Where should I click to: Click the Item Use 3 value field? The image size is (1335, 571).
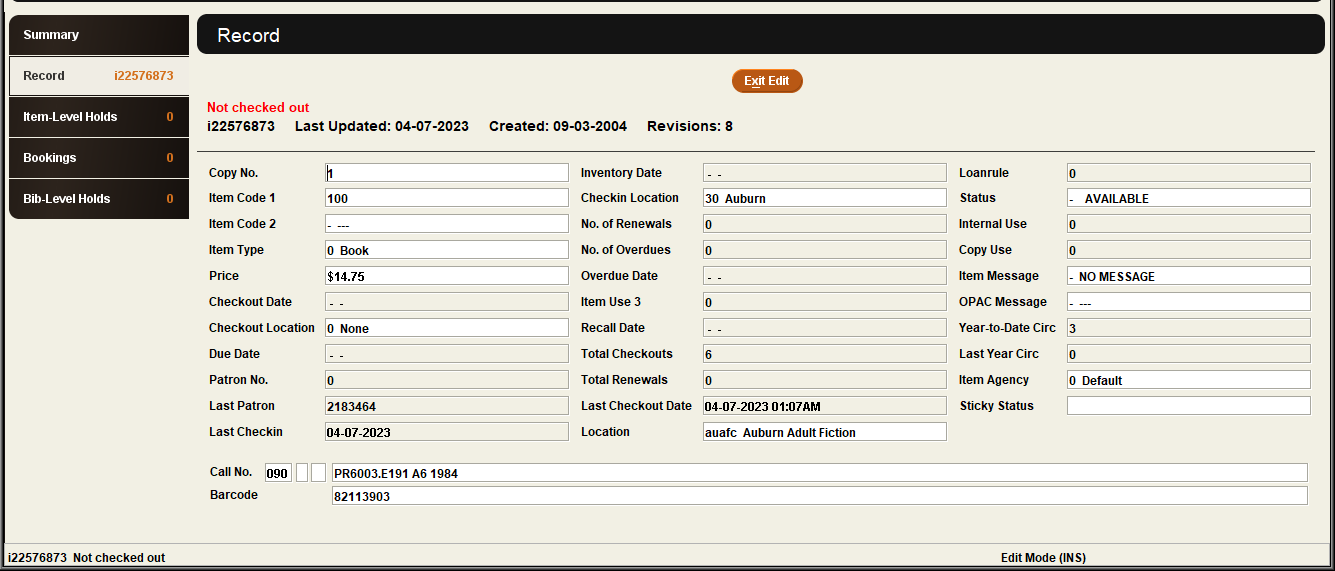824,302
